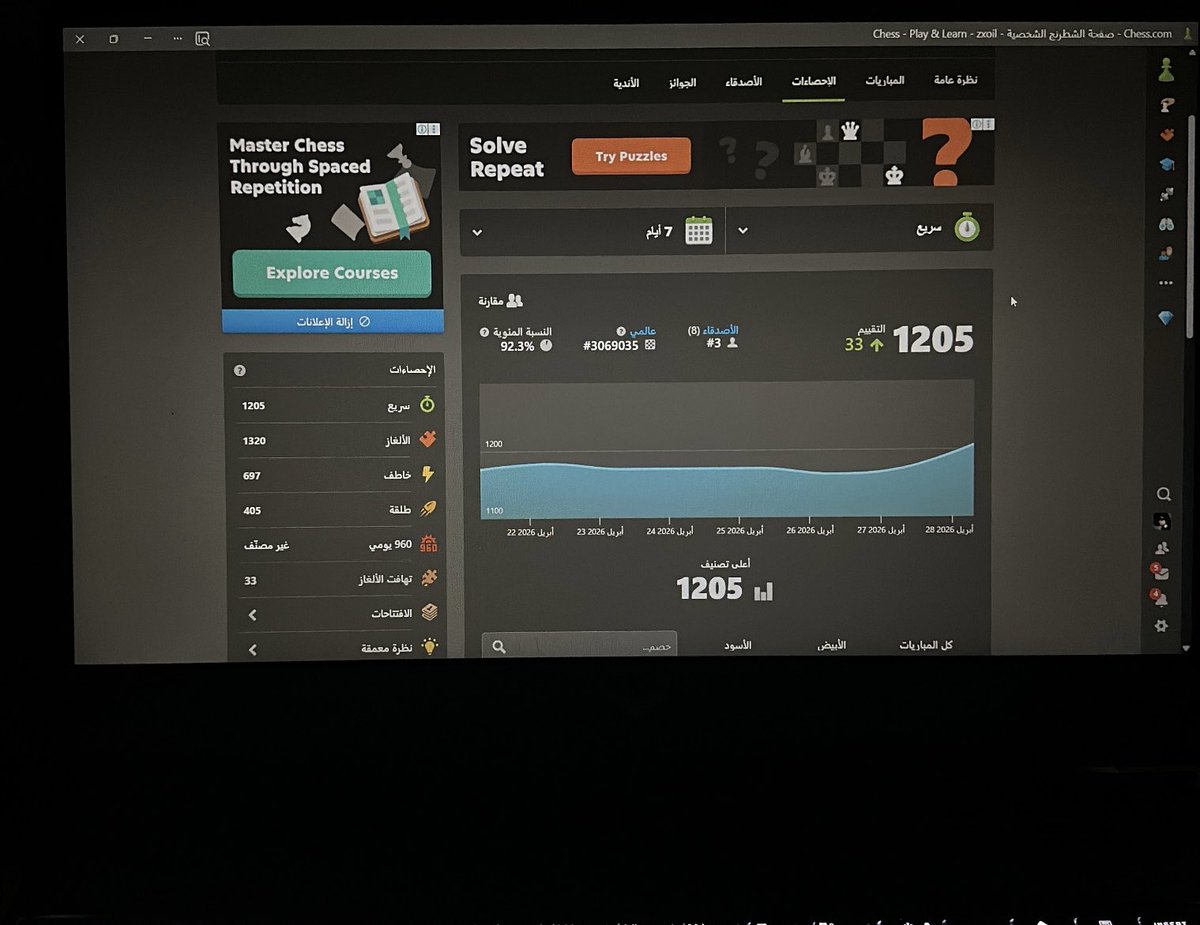Open the سريع time control dropdown

click(859, 230)
